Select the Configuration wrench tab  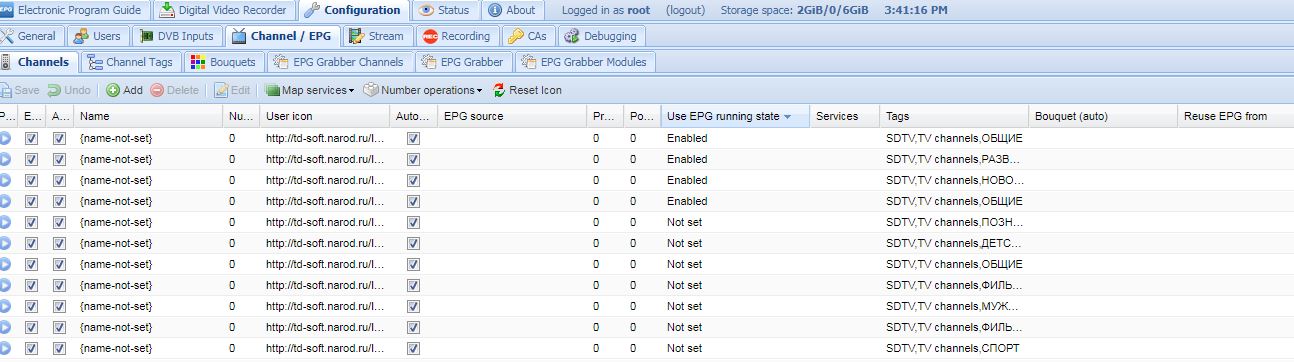coord(355,10)
